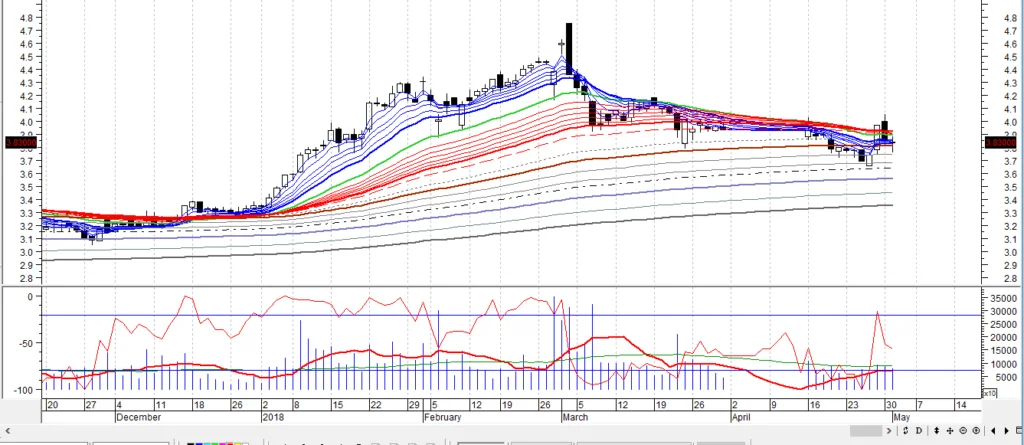Viewport: 1024px width, 445px height.
Task: Click the right 3.83000 price tag
Action: point(1000,142)
